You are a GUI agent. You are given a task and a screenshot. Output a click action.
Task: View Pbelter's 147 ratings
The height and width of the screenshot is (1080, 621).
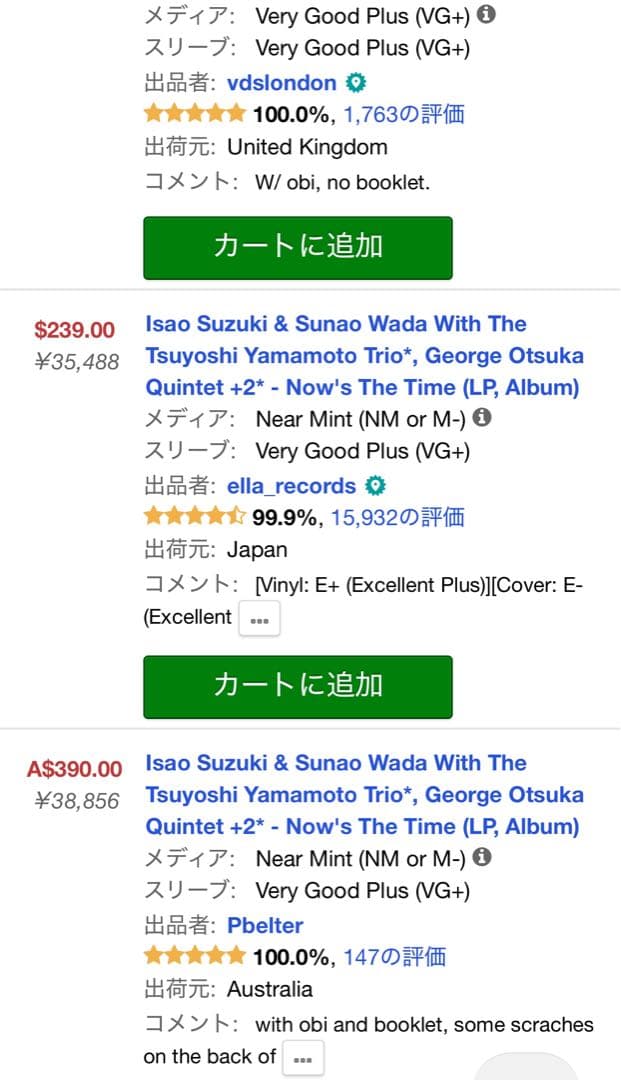point(394,957)
